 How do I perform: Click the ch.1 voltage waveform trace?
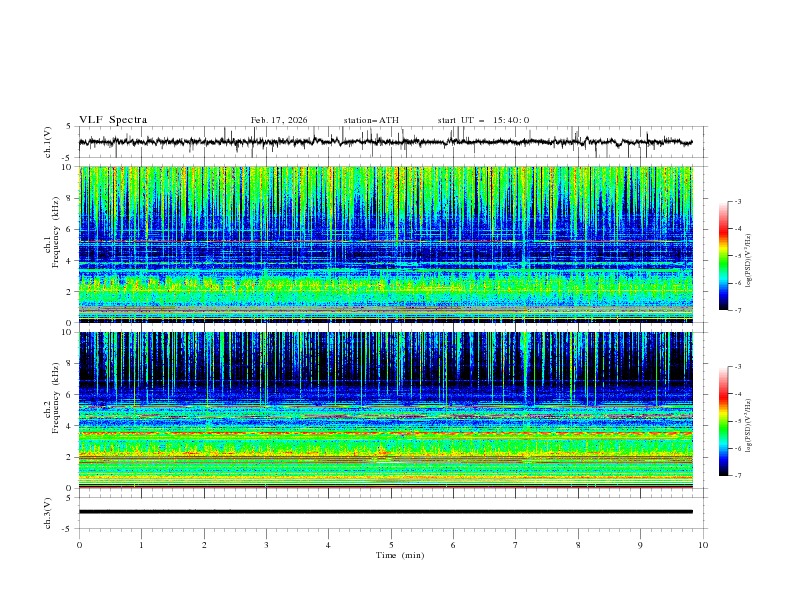[x=385, y=142]
